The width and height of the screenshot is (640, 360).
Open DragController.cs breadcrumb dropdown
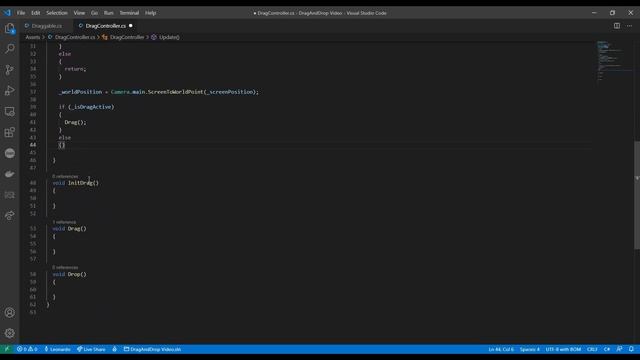coord(75,37)
